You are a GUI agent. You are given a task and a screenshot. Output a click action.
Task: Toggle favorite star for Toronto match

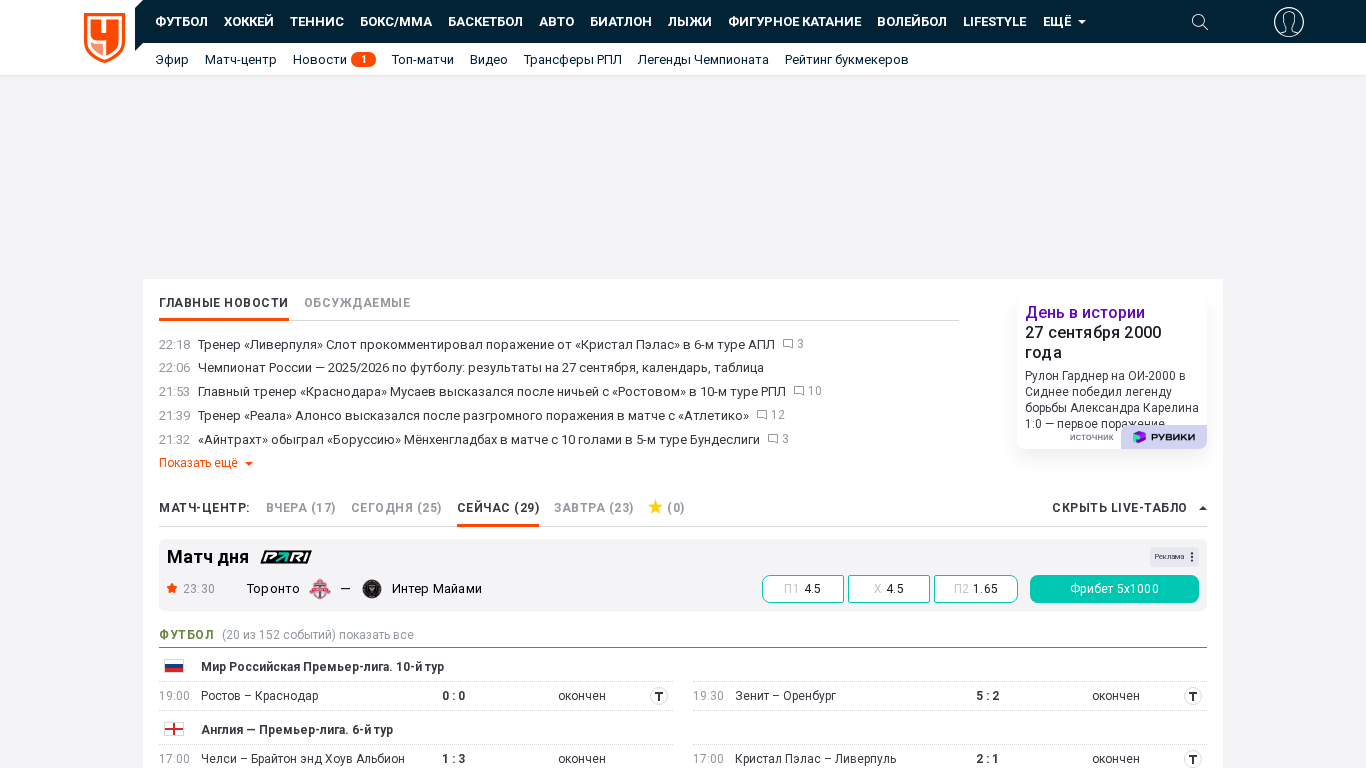pyautogui.click(x=172, y=588)
